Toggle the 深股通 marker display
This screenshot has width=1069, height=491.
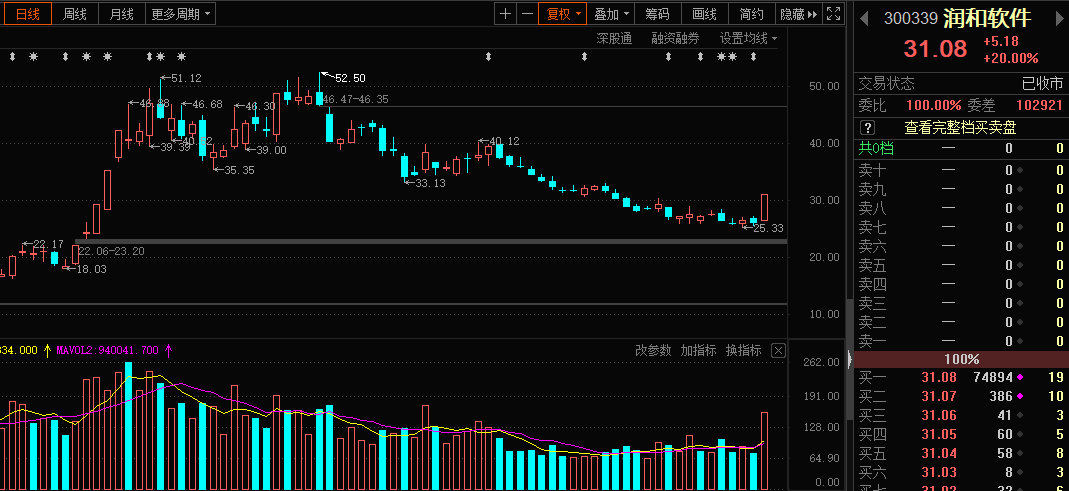coord(614,38)
